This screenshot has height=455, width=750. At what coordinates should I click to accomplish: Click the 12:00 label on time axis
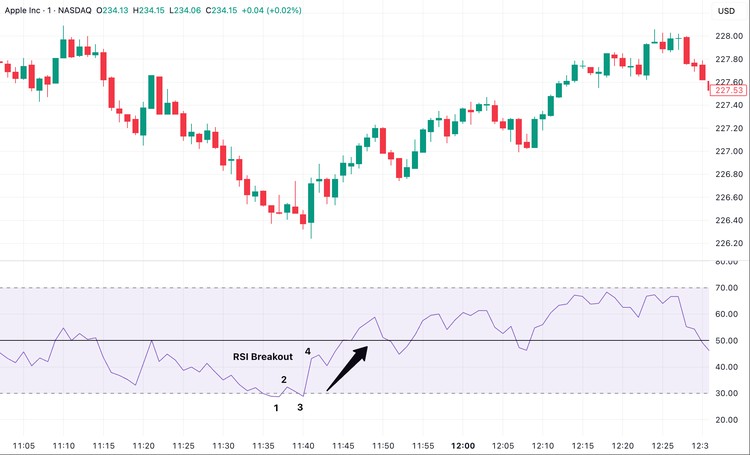463,444
